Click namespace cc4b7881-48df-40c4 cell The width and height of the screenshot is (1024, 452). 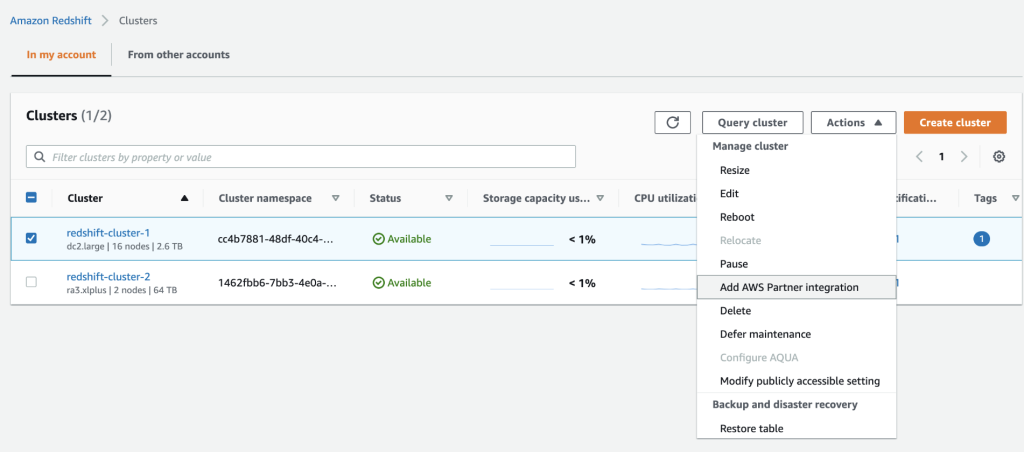tap(277, 239)
